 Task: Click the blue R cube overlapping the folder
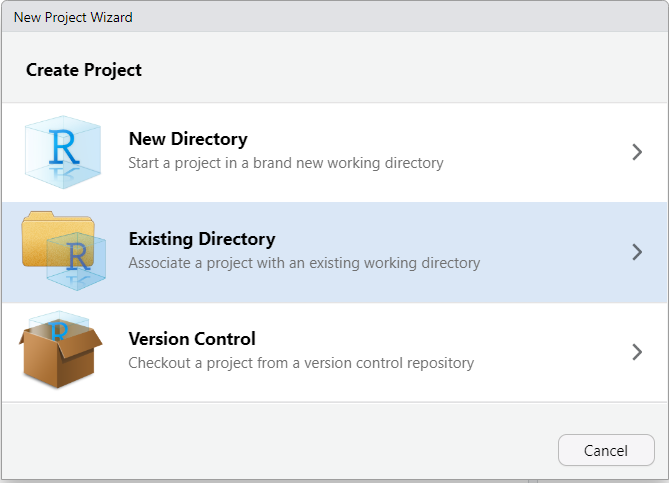tap(77, 262)
